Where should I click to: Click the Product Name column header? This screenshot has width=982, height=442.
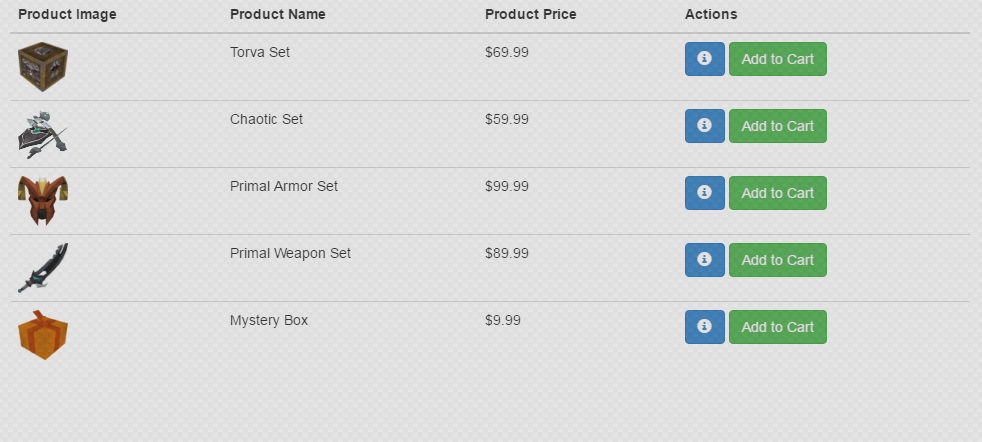[277, 14]
